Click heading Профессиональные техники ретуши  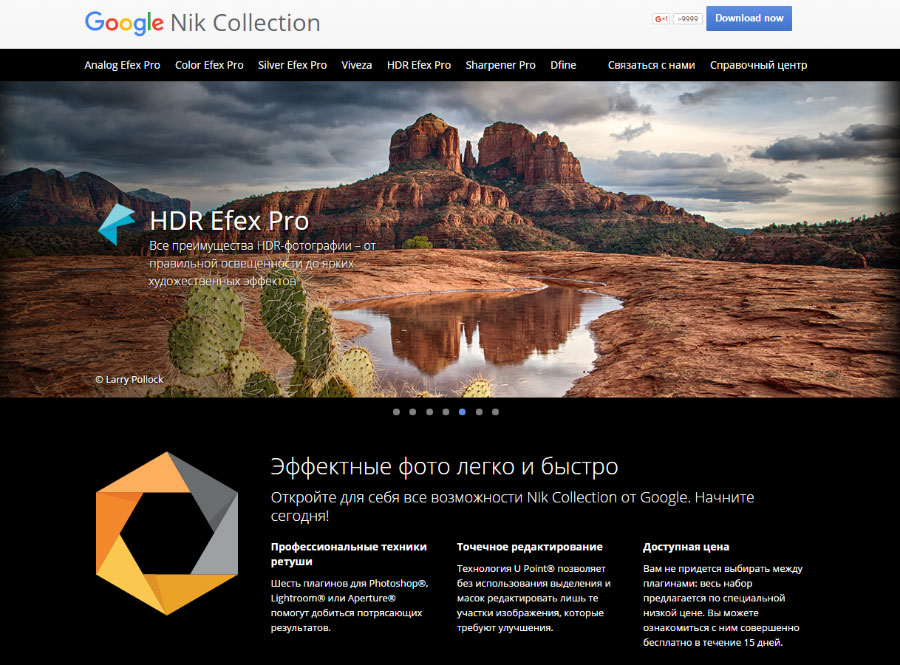point(349,554)
